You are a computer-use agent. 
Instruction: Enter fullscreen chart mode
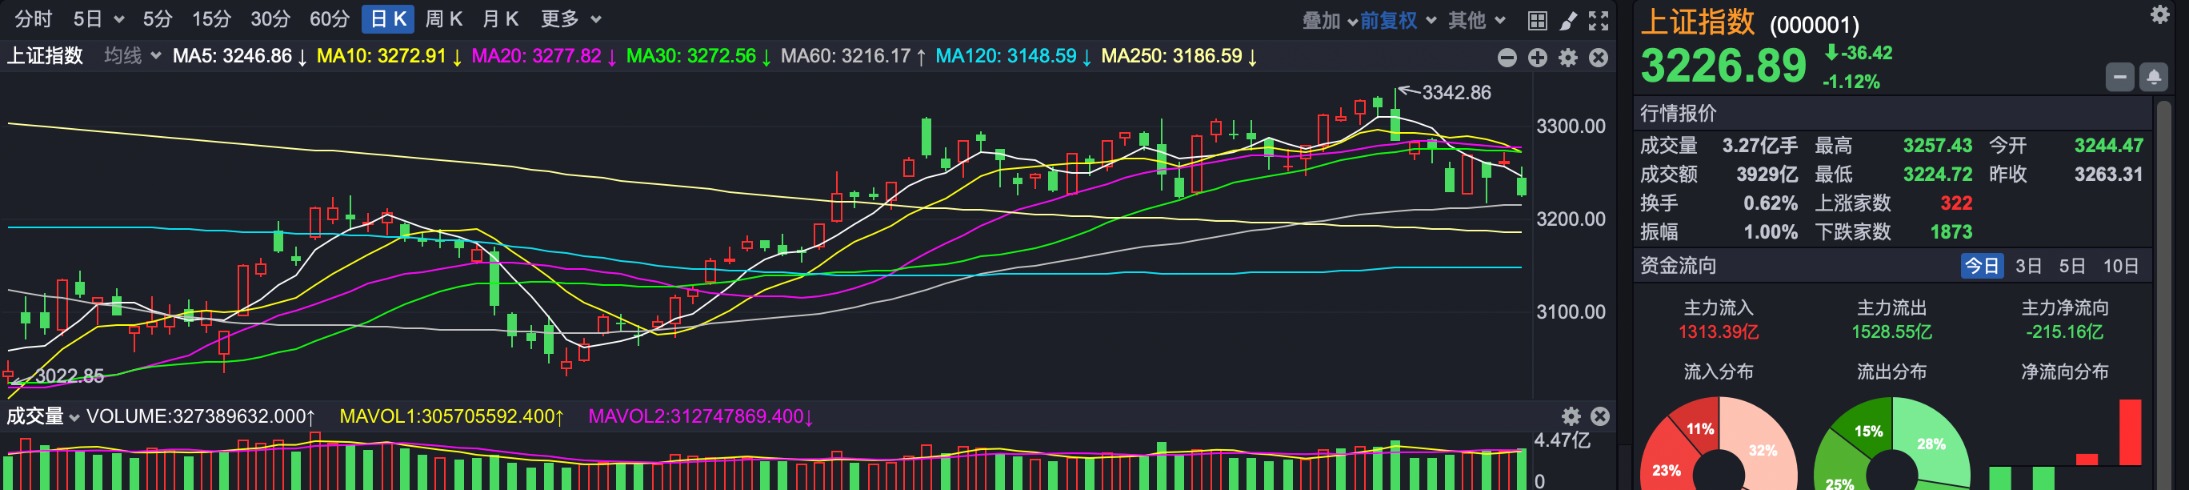(1599, 20)
